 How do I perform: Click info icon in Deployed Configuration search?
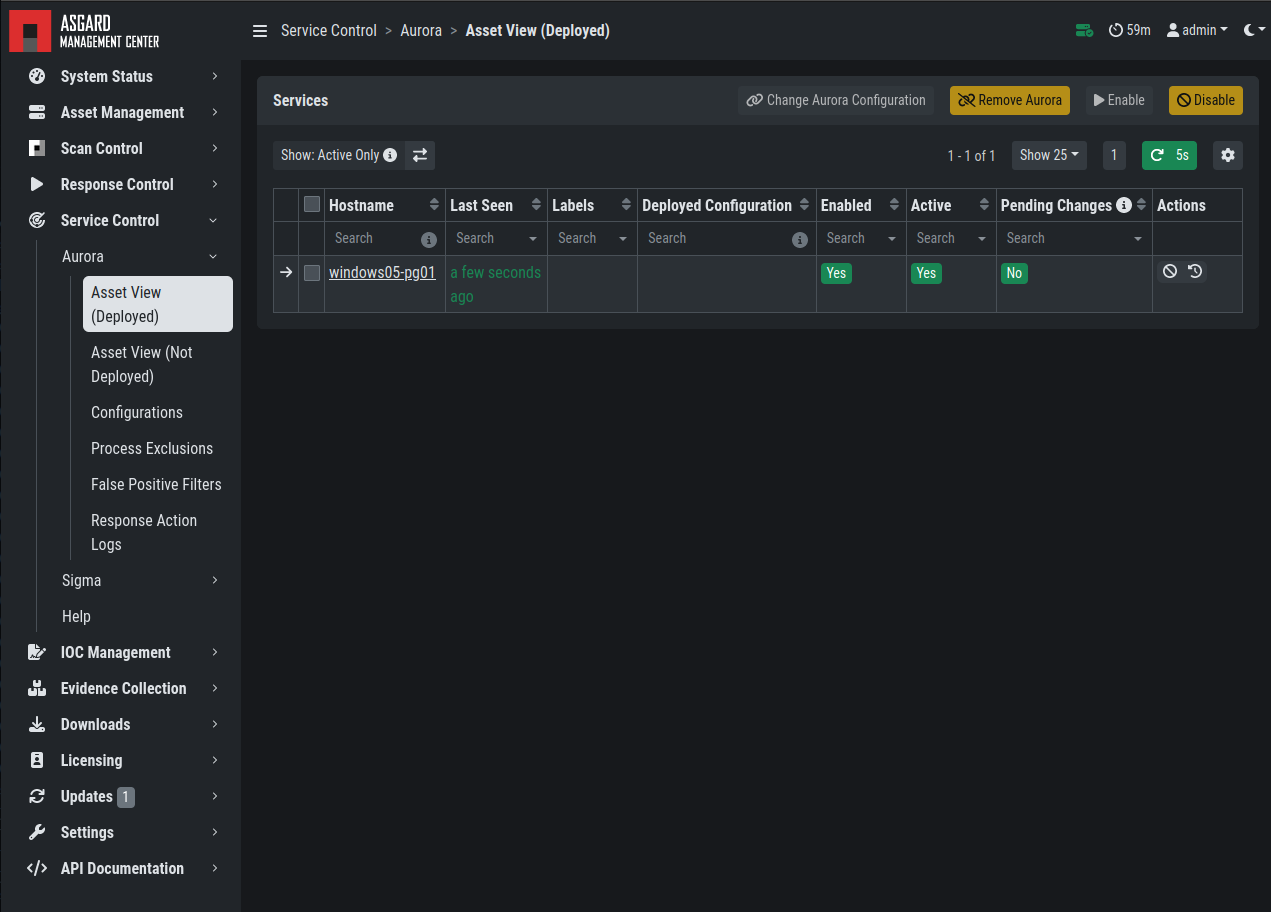[x=799, y=240]
